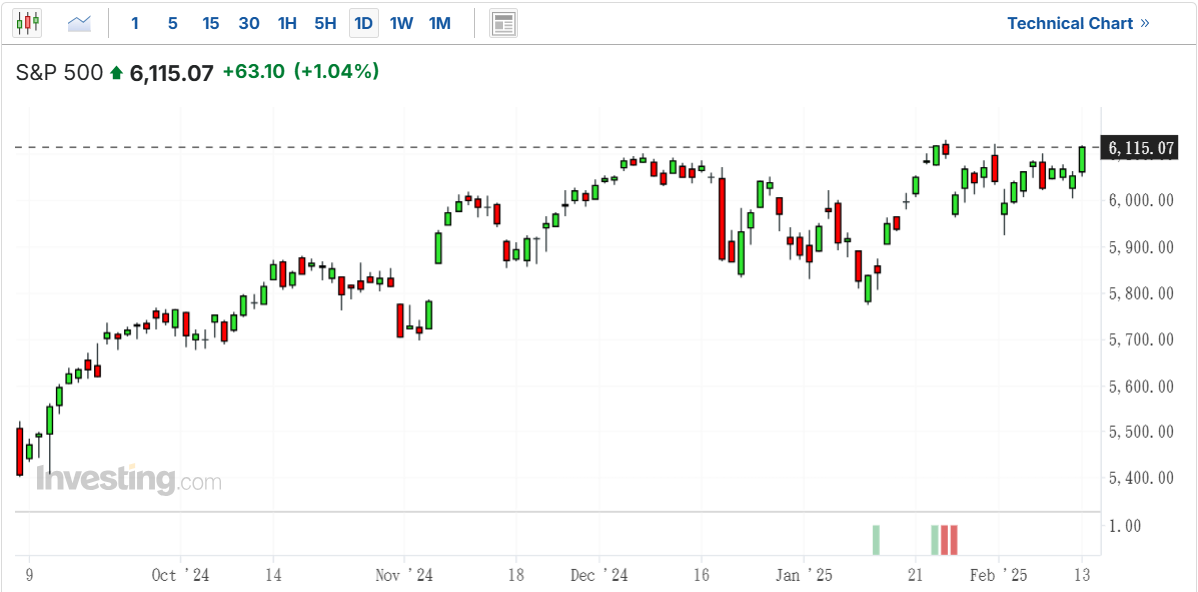Click the first green volume bar

(876, 540)
